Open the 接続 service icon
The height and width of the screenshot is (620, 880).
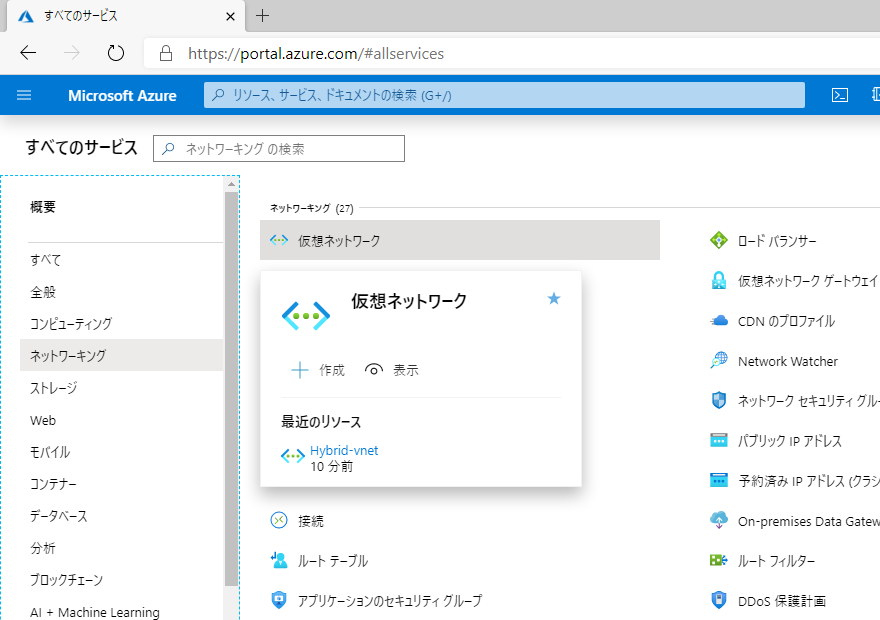point(279,521)
